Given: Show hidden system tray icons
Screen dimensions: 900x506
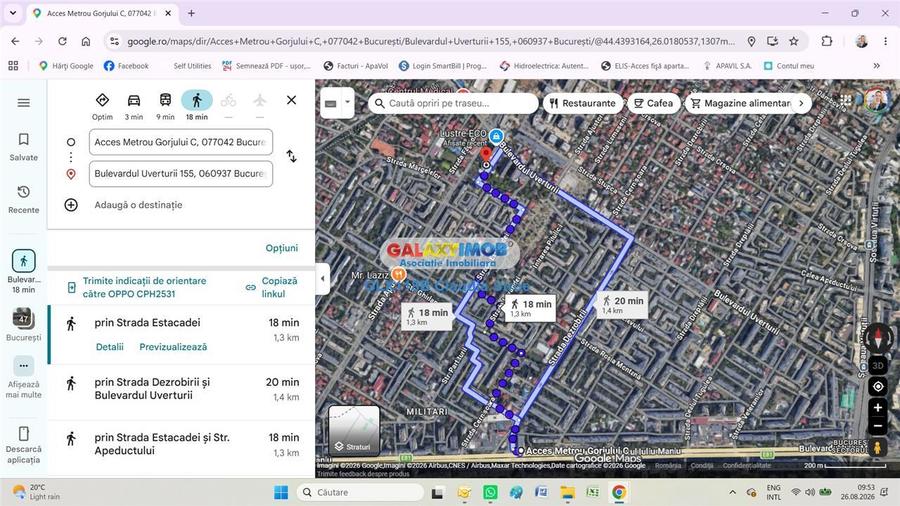Looking at the screenshot, I should (732, 492).
